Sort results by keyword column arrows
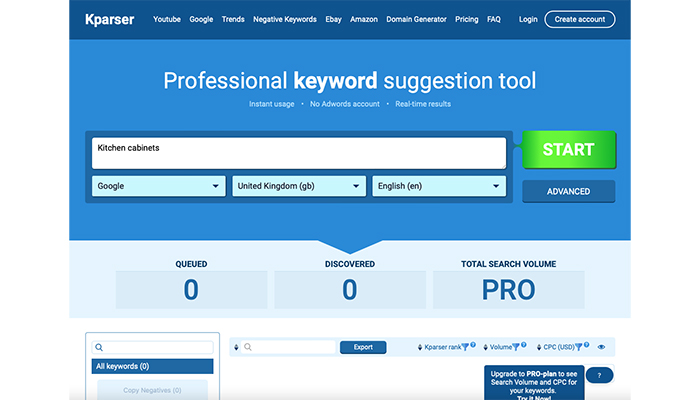 point(236,347)
